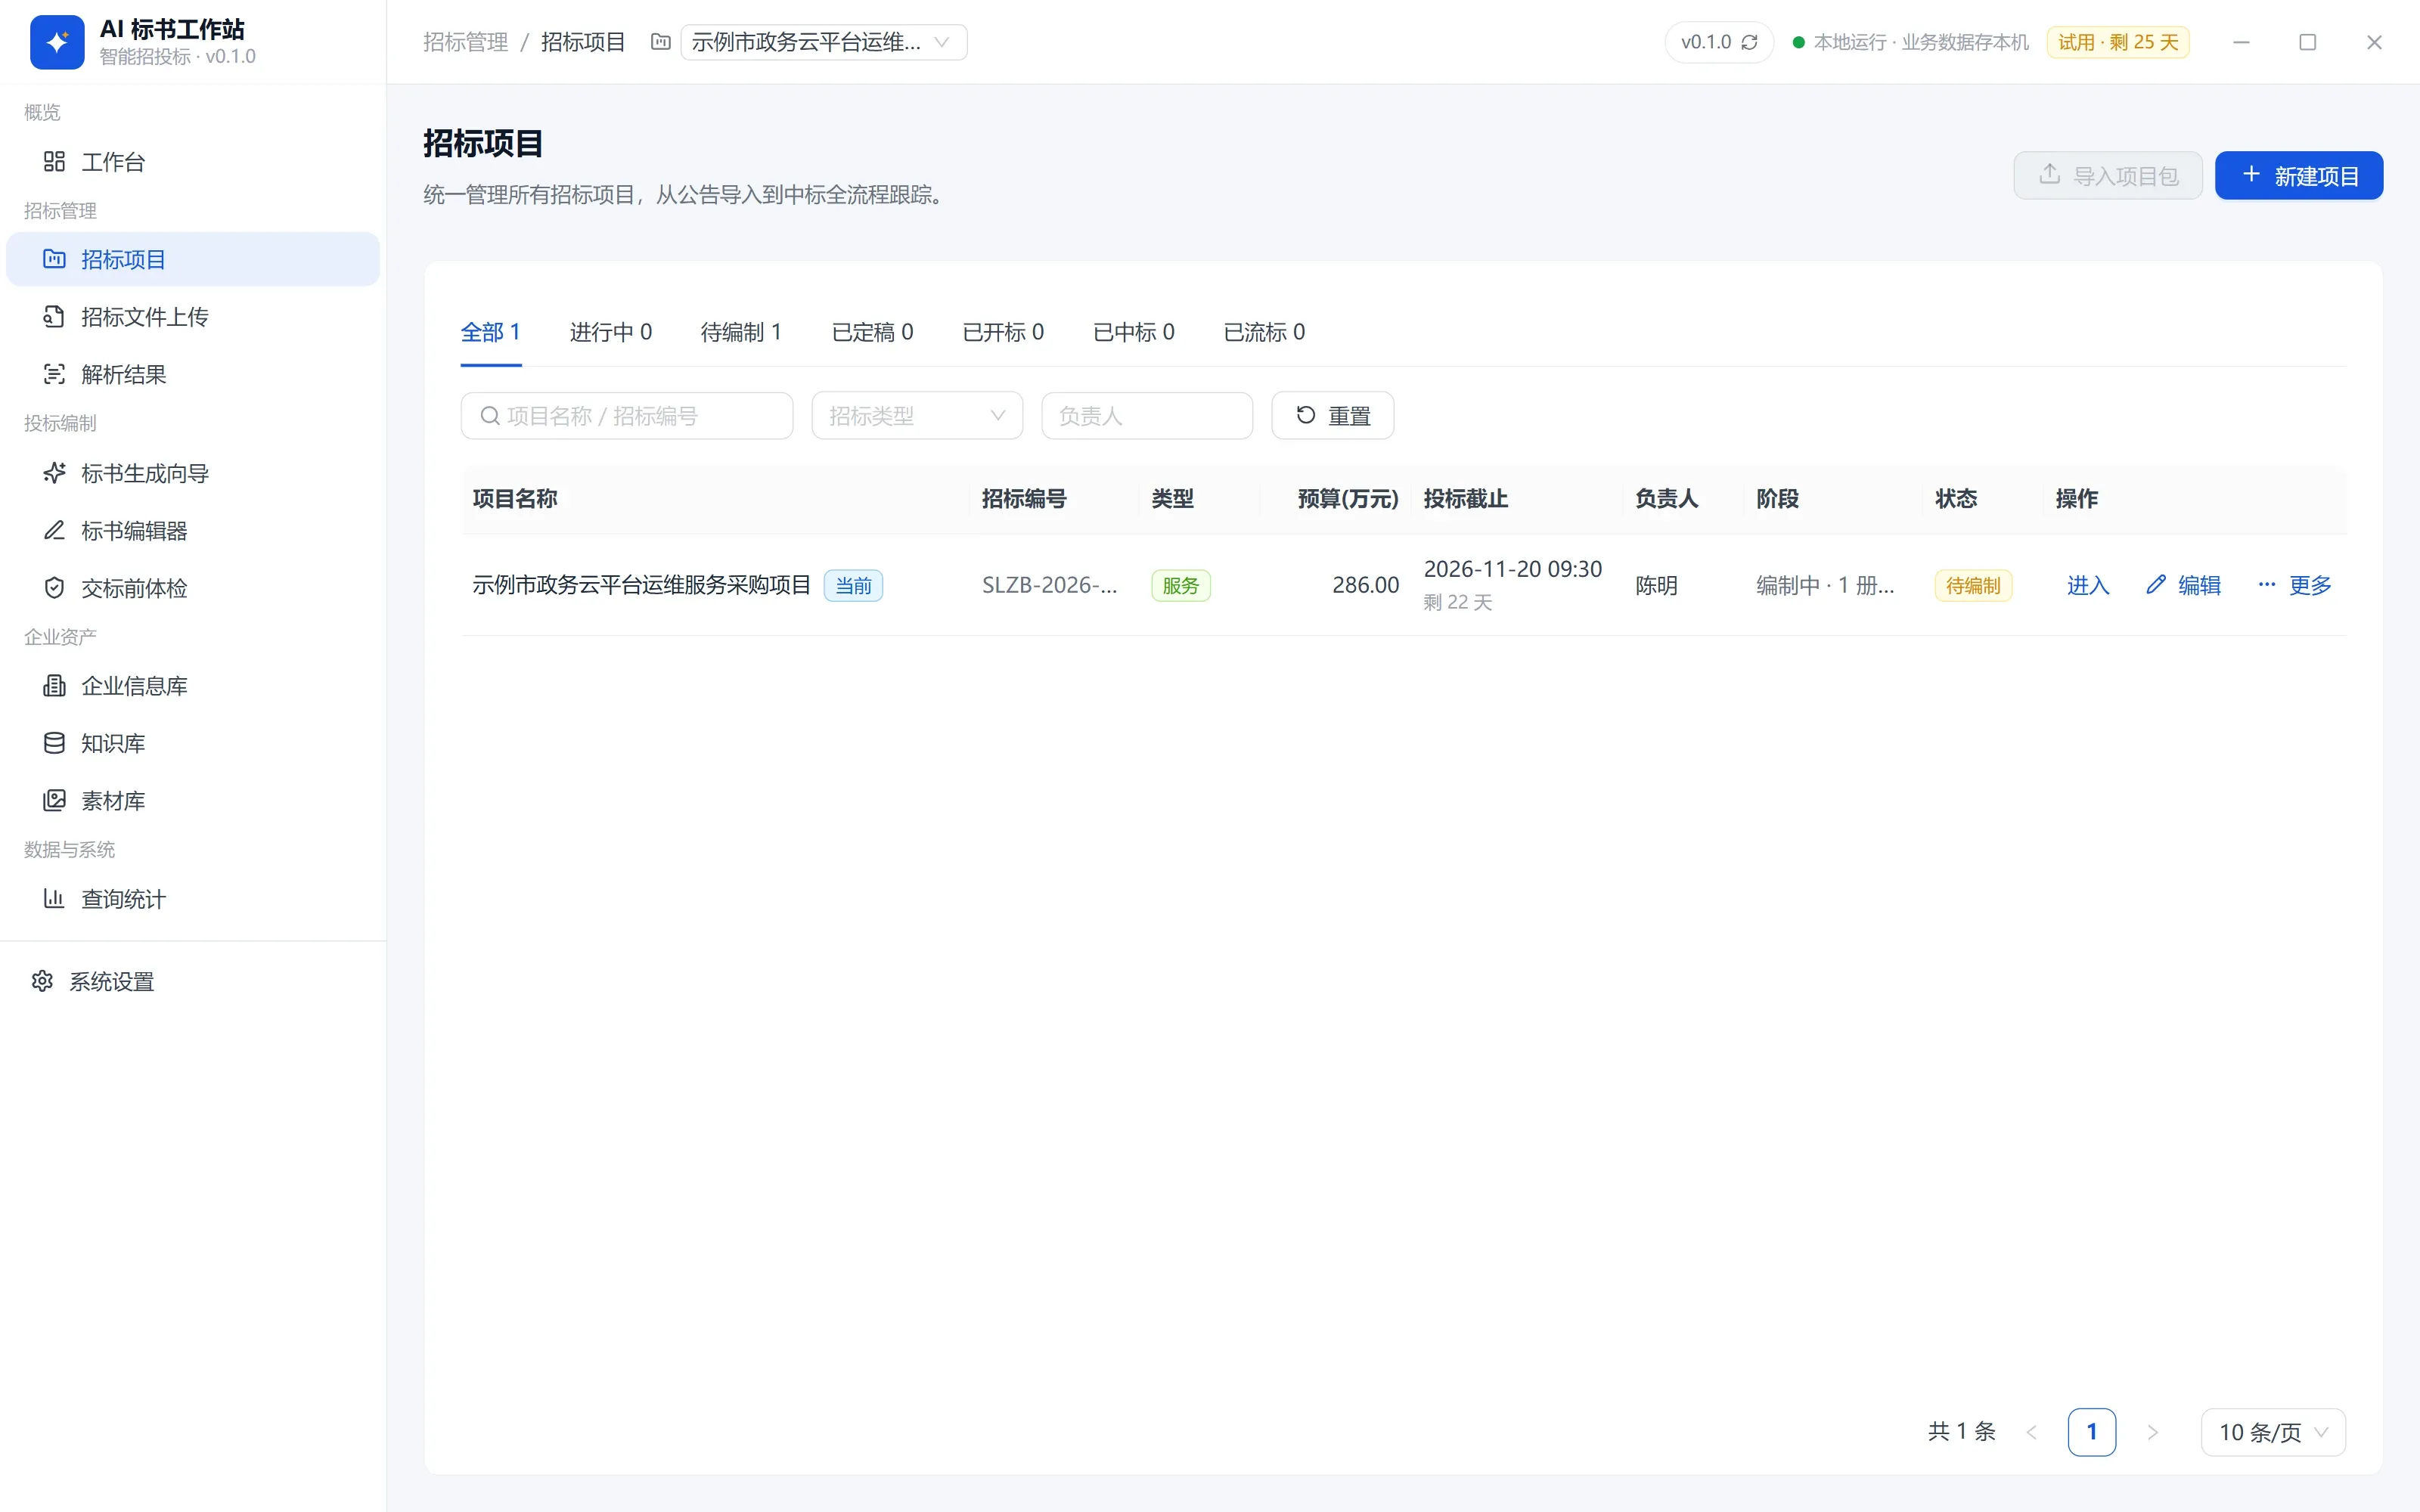
Task: Click 进入 for the 示例市政务云 project
Action: pyautogui.click(x=2088, y=585)
